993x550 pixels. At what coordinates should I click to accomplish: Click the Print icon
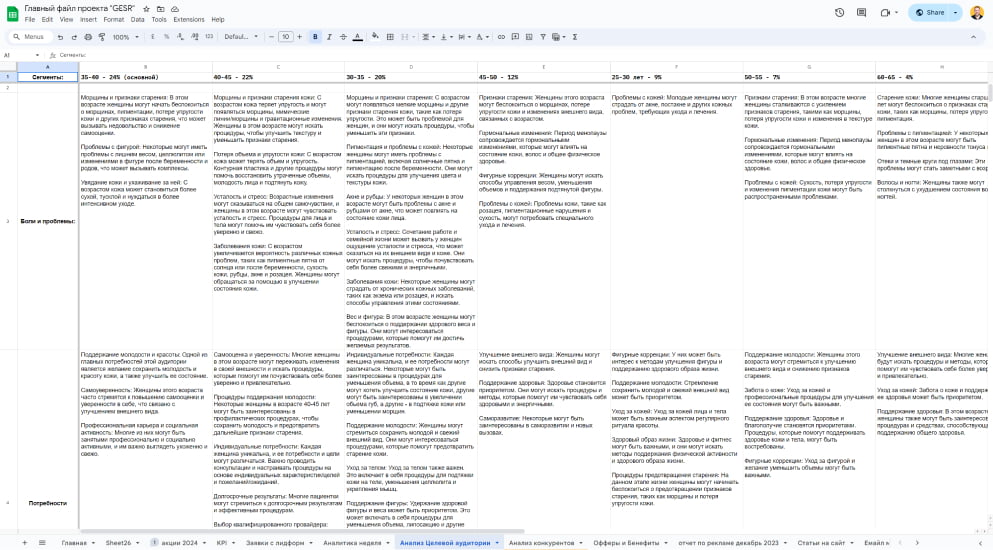pyautogui.click(x=88, y=37)
